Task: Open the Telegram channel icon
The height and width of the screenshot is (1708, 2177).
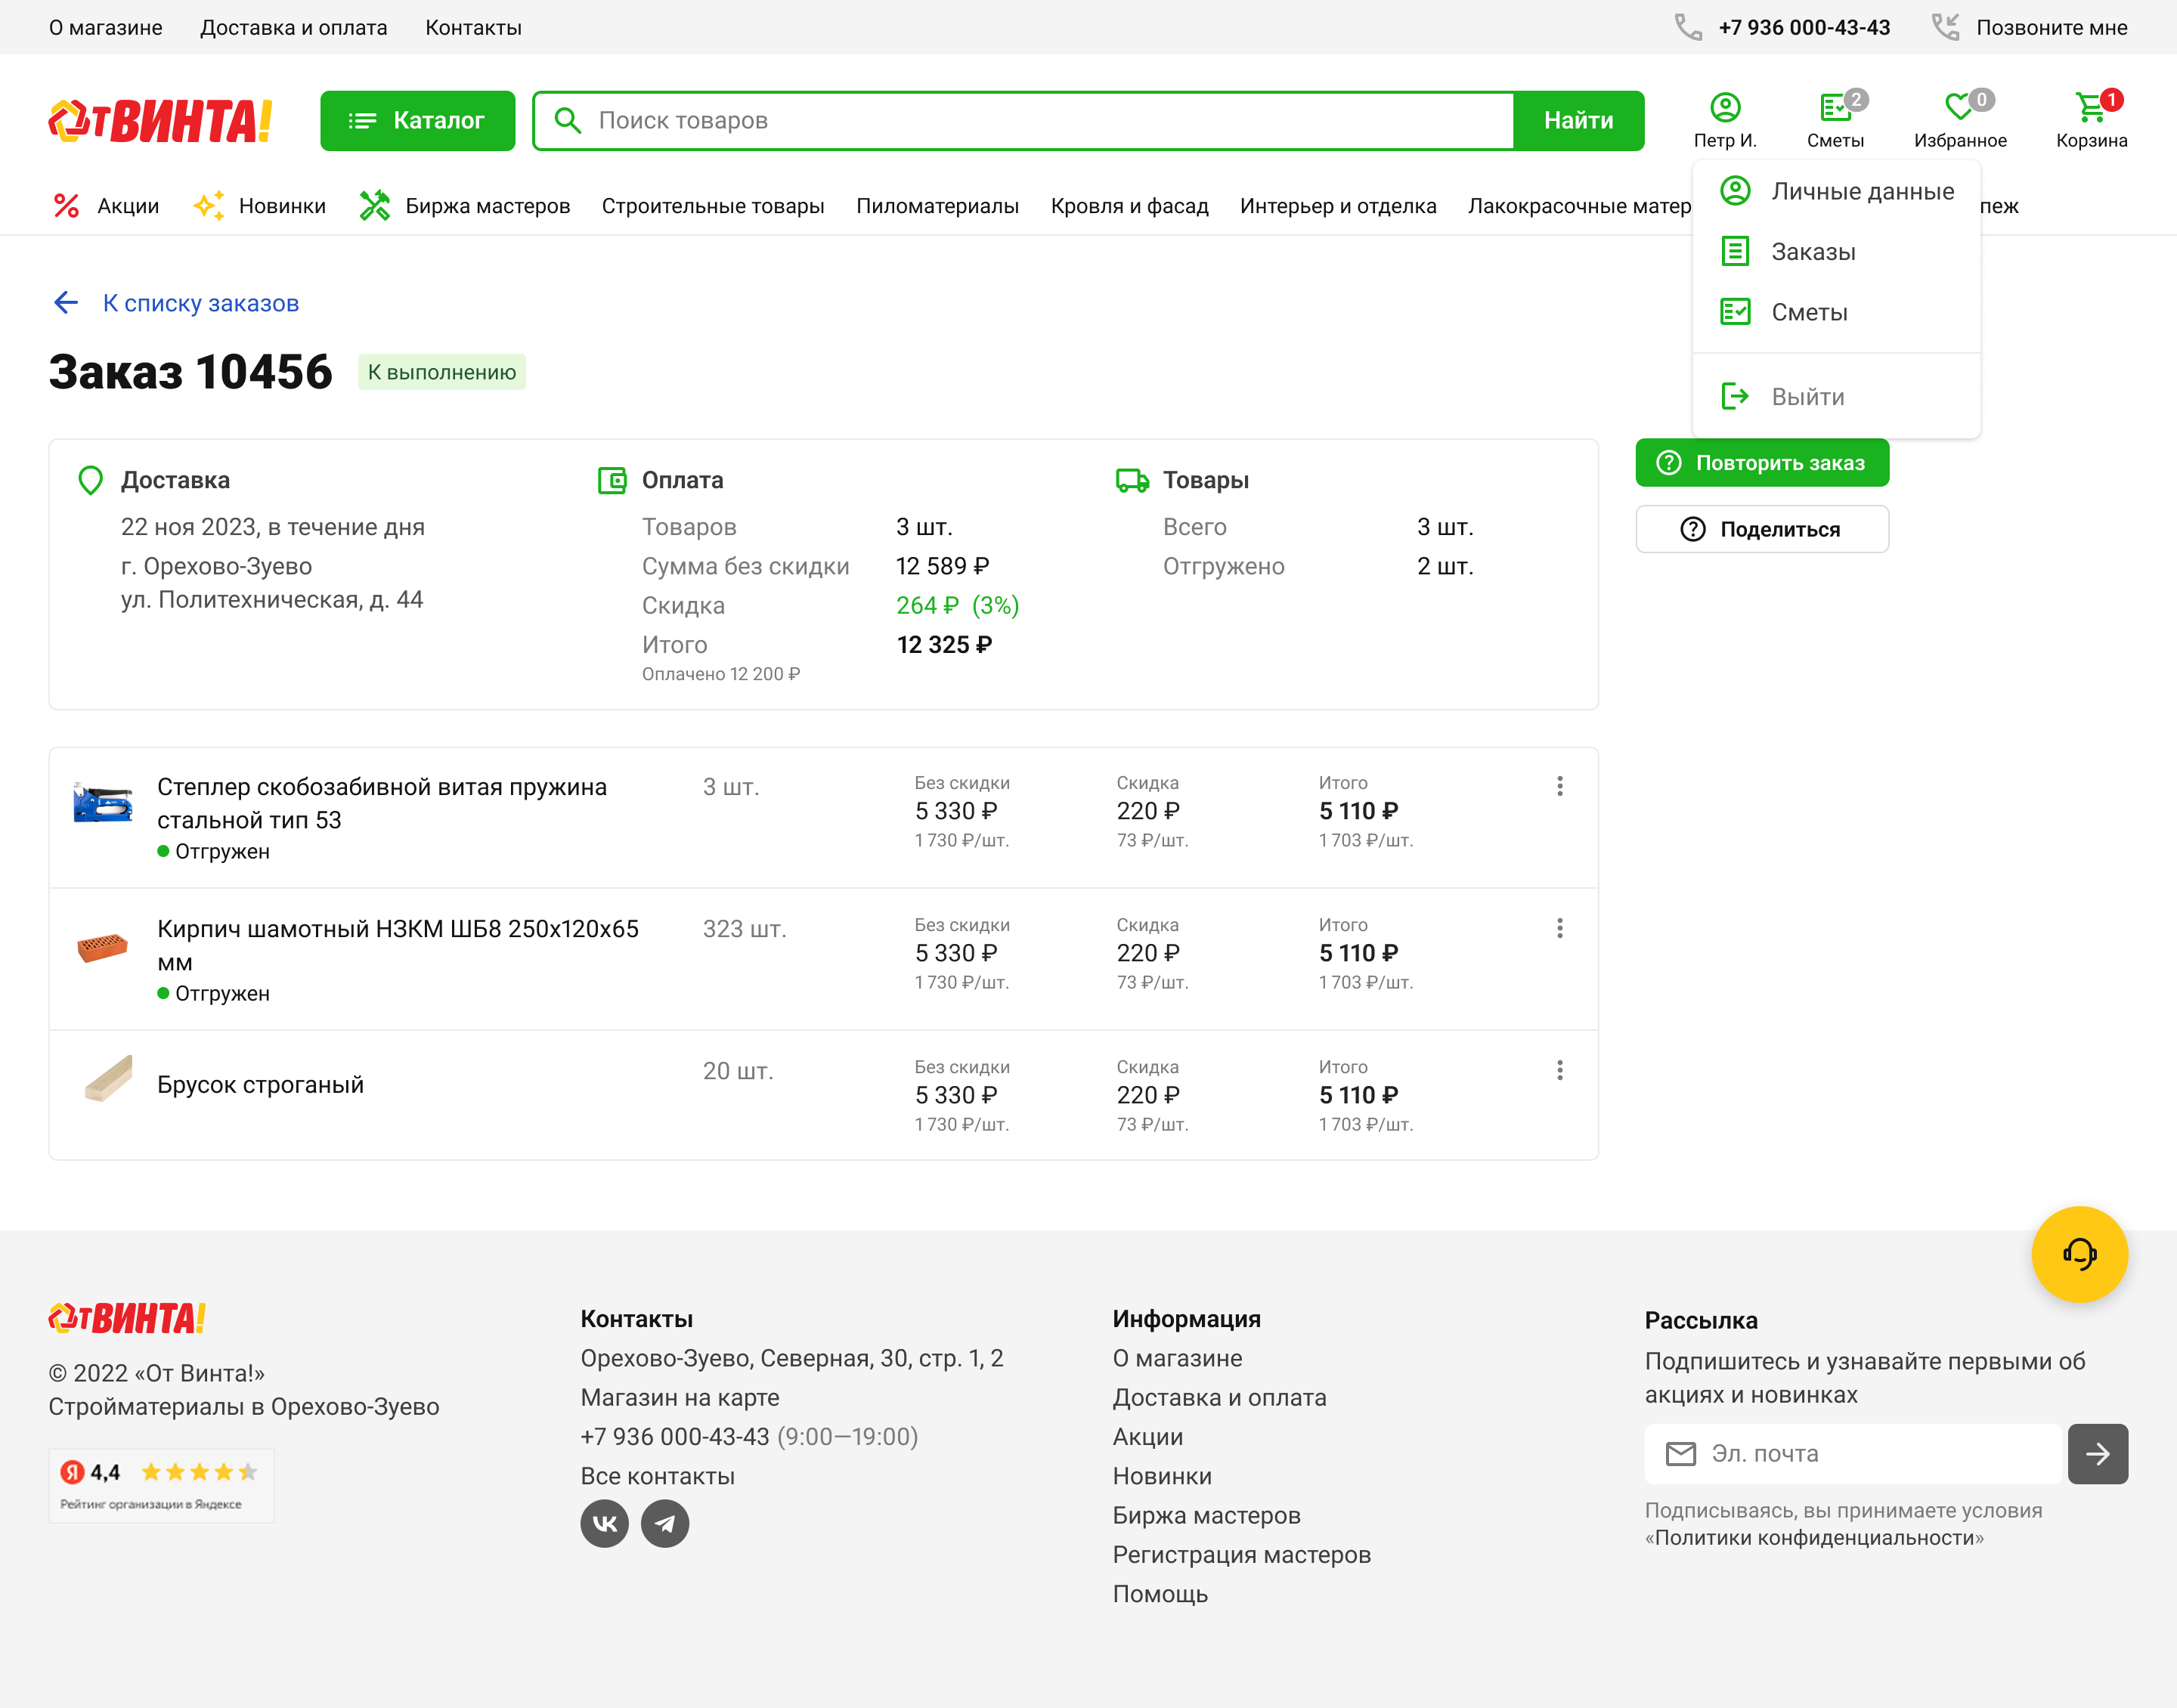Action: [x=665, y=1523]
